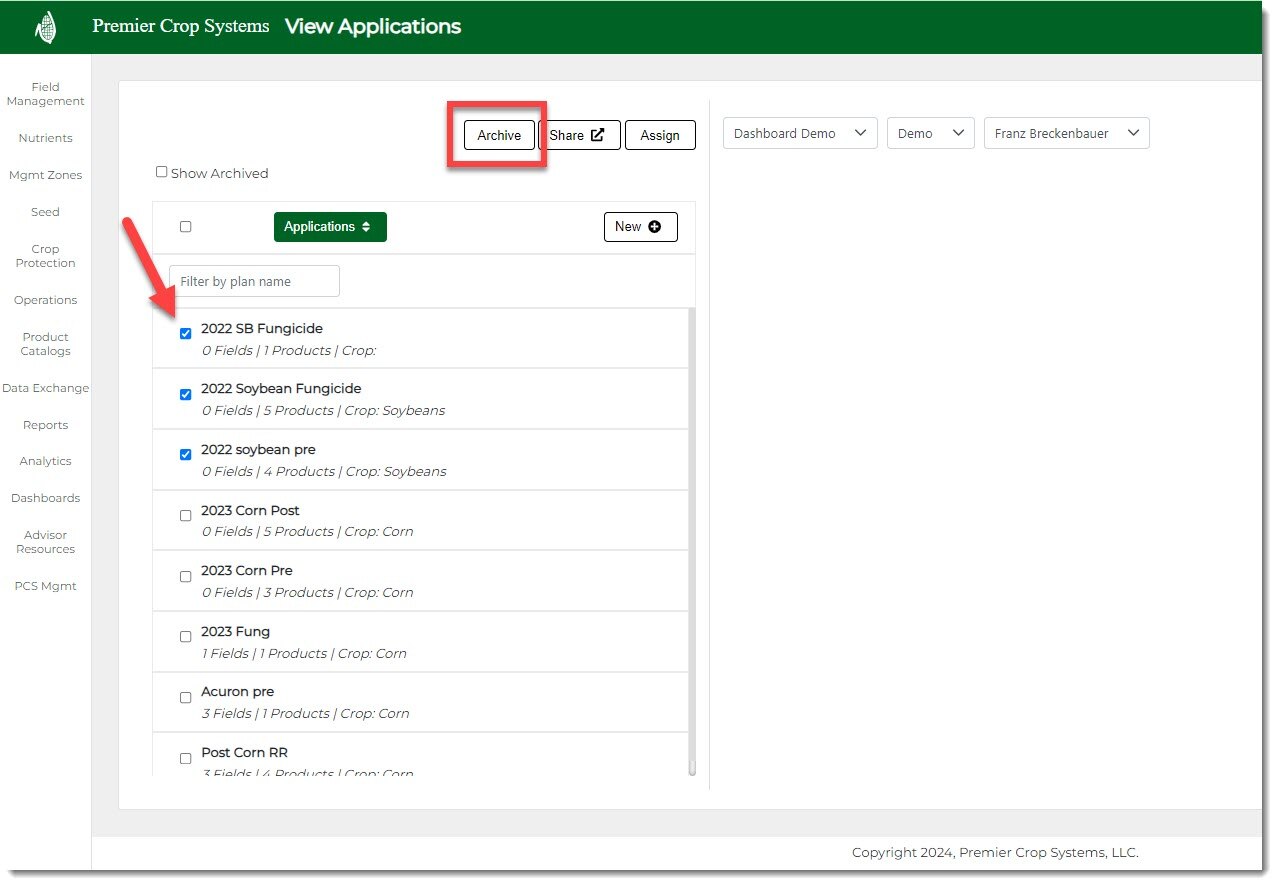Click the Premier Crop Systems corn logo
The image size is (1277, 885).
click(x=45, y=27)
